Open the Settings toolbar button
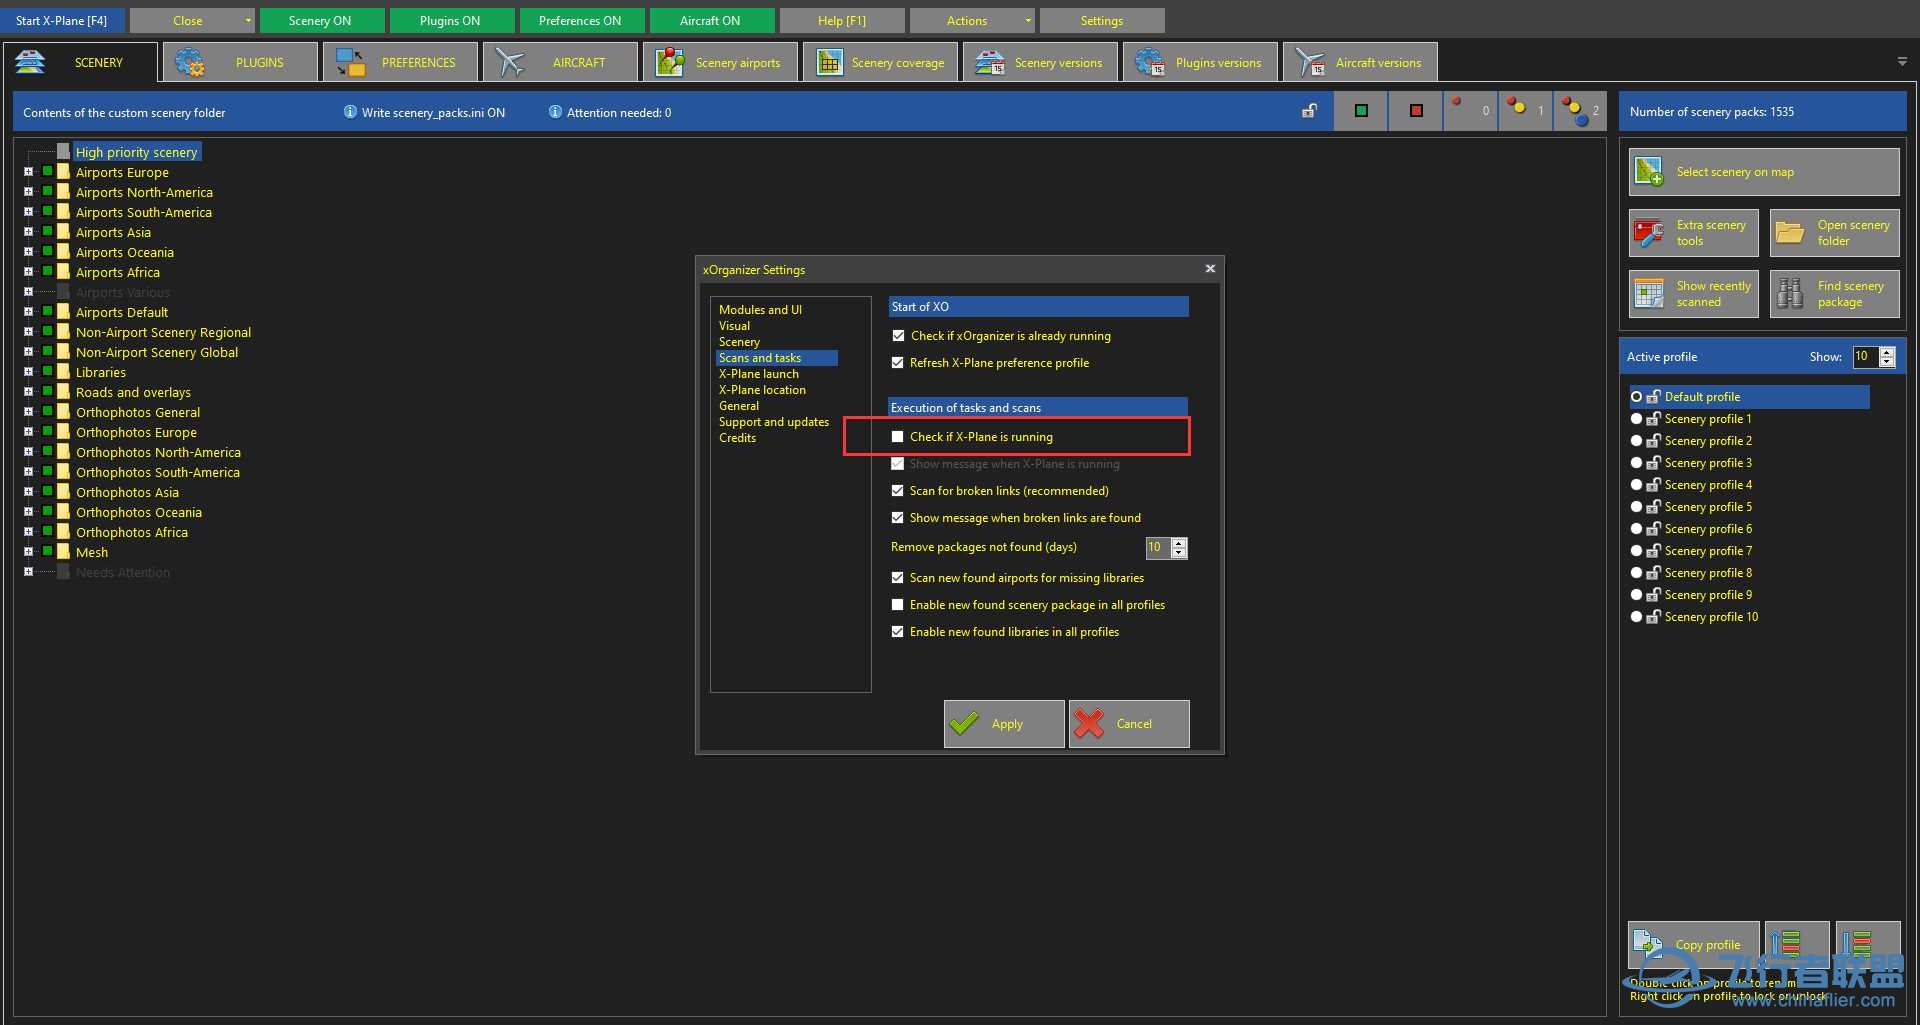The height and width of the screenshot is (1025, 1920). pyautogui.click(x=1101, y=20)
